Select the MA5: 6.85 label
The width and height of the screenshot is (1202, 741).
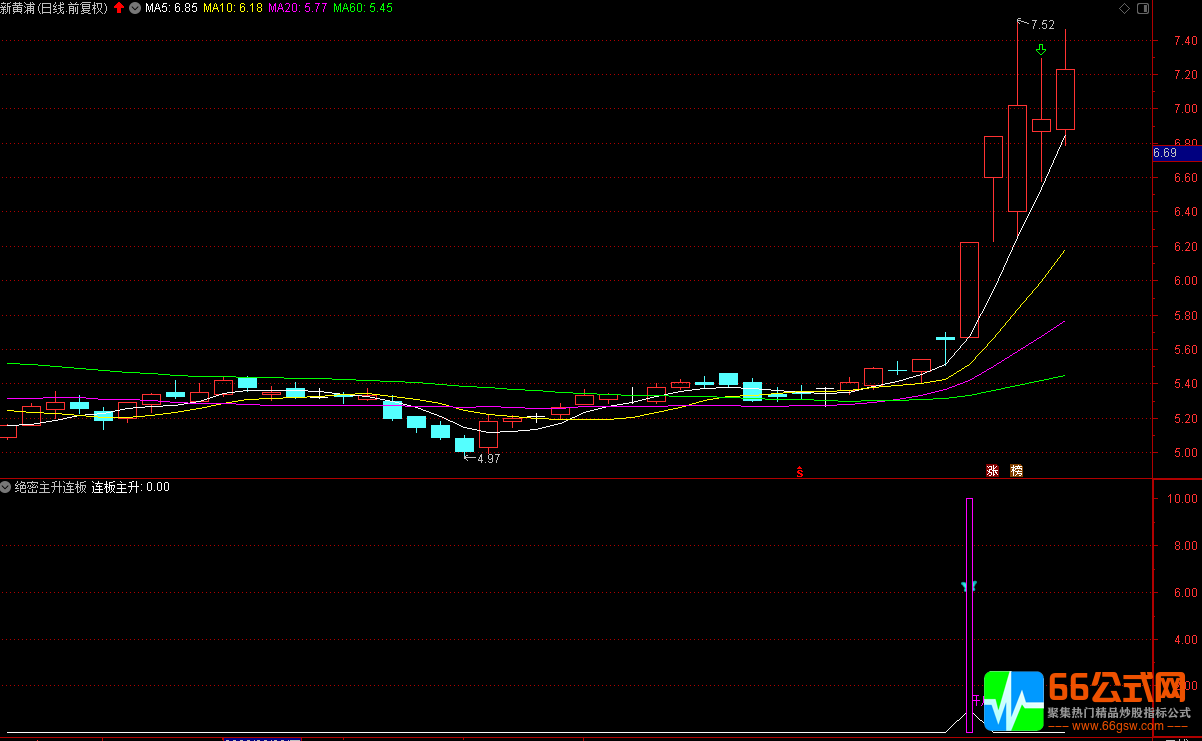coord(171,8)
